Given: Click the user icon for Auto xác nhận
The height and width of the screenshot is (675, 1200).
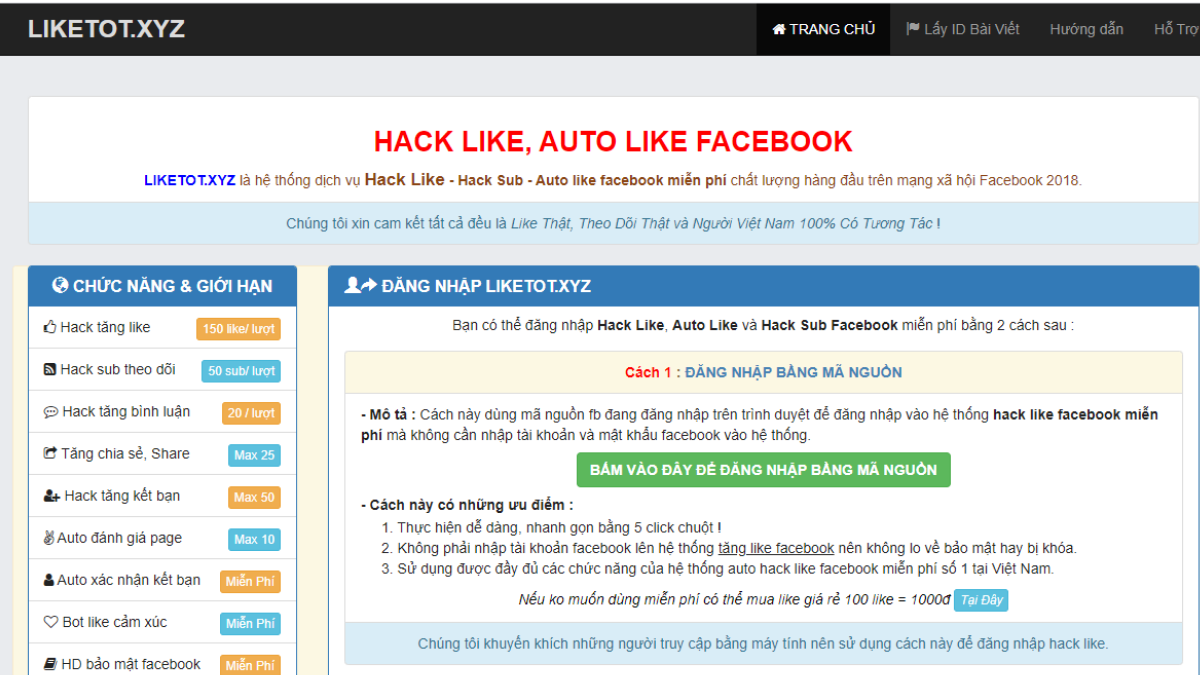Looking at the screenshot, I should (x=49, y=580).
